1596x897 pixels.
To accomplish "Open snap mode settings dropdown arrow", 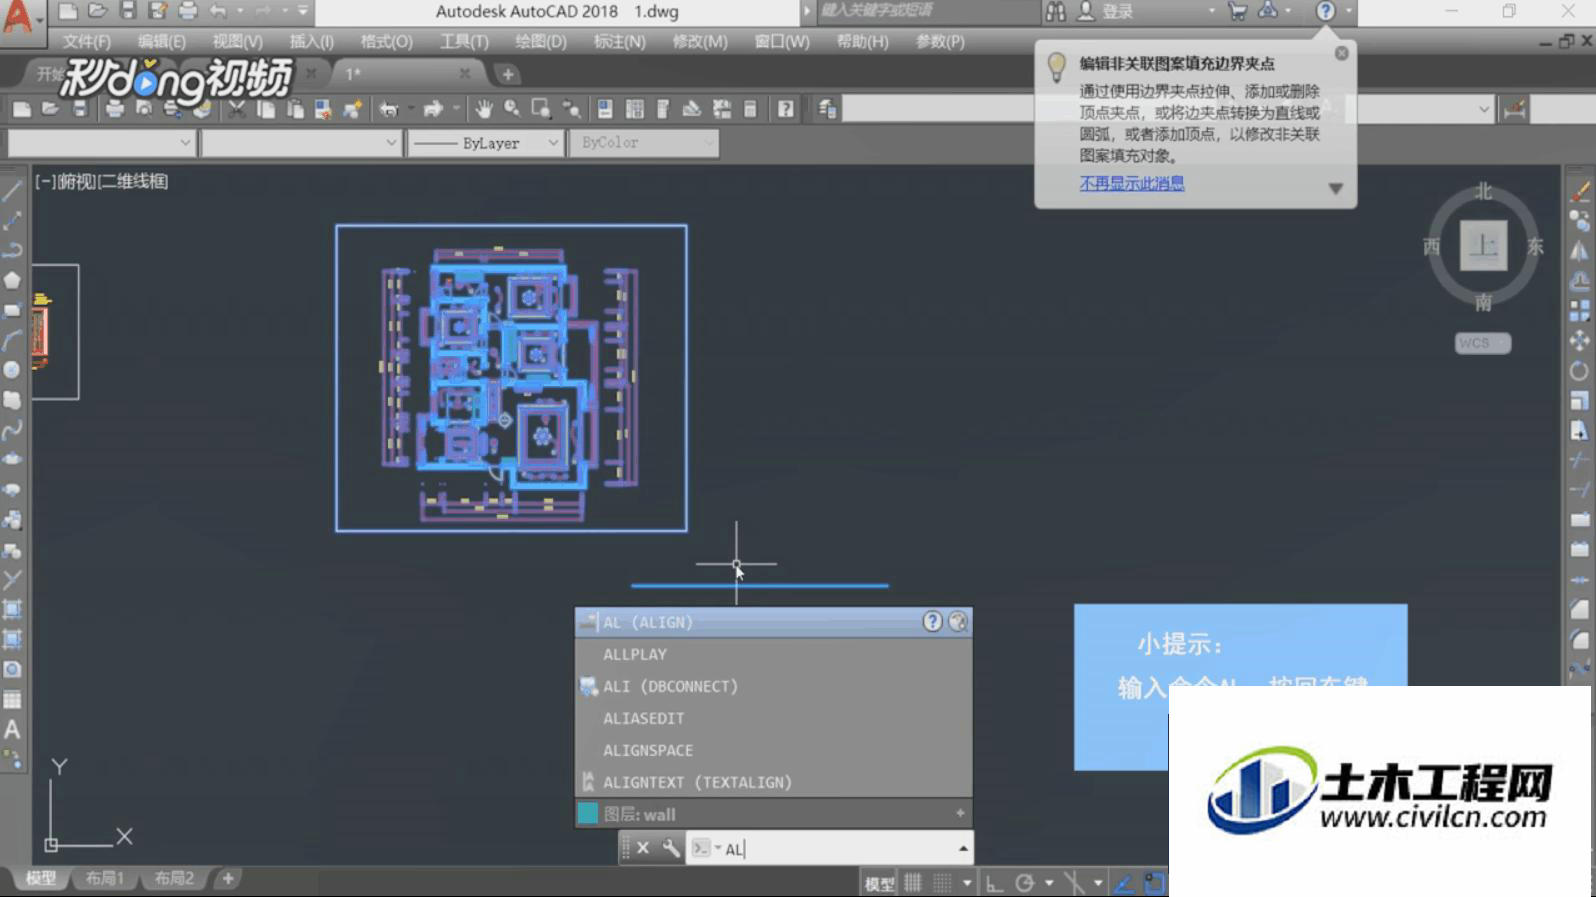I will click(967, 883).
